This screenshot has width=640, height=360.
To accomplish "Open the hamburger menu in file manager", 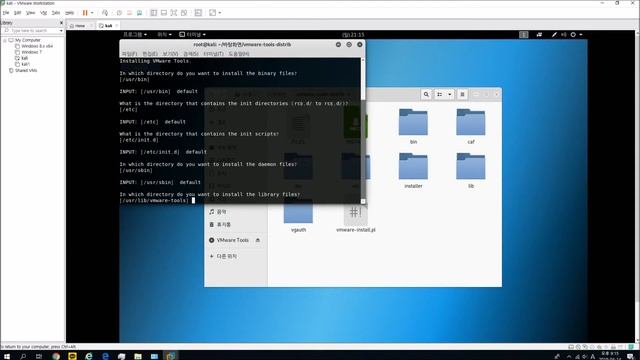I will coord(462,94).
